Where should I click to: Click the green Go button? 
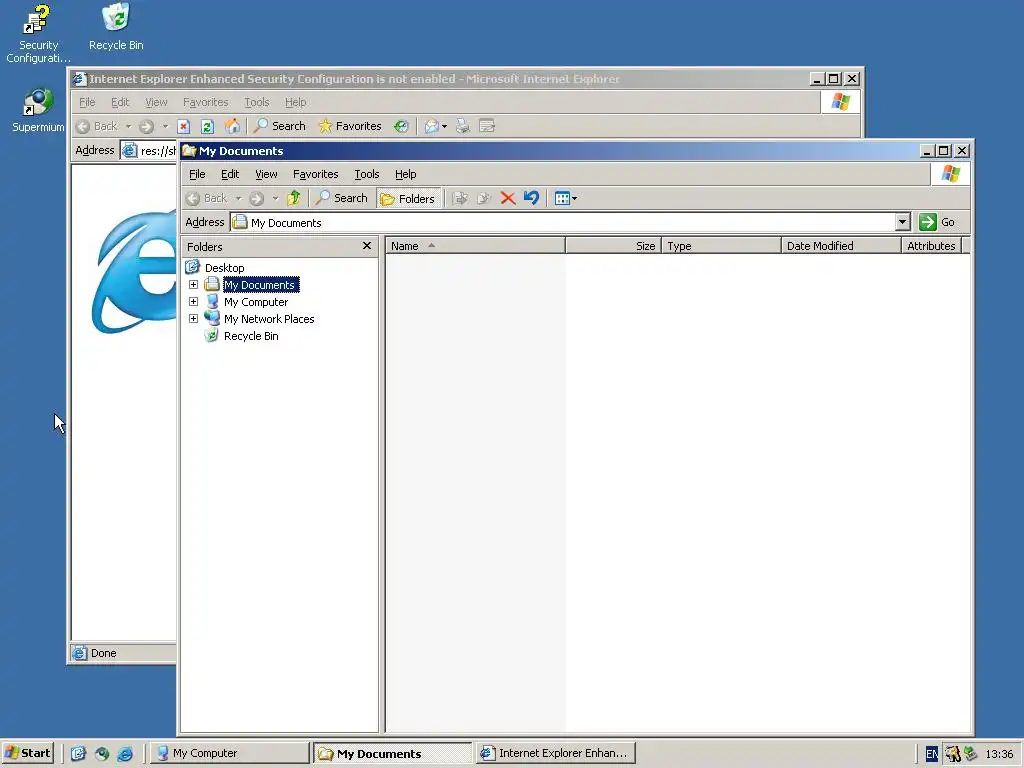[937, 222]
